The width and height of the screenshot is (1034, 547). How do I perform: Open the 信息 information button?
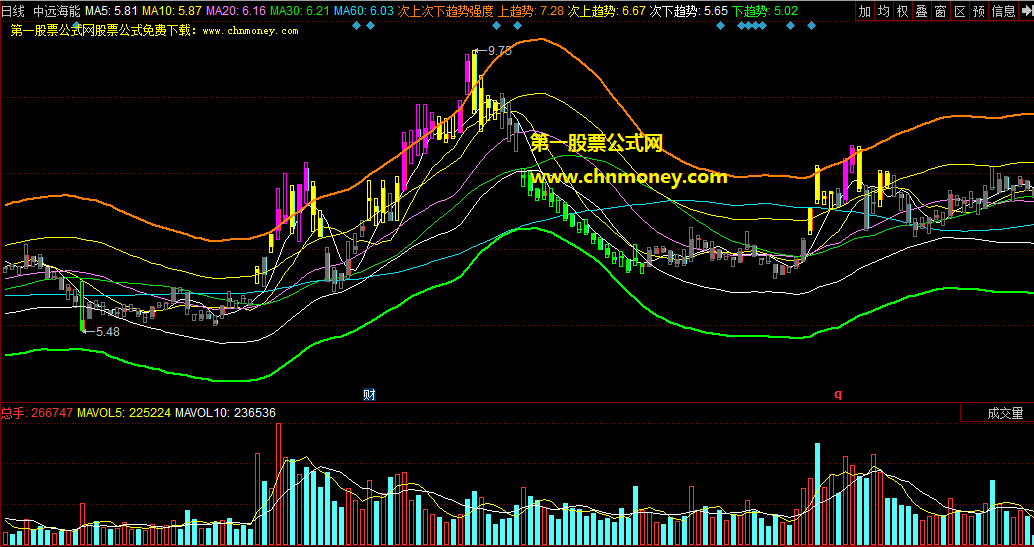[1004, 11]
